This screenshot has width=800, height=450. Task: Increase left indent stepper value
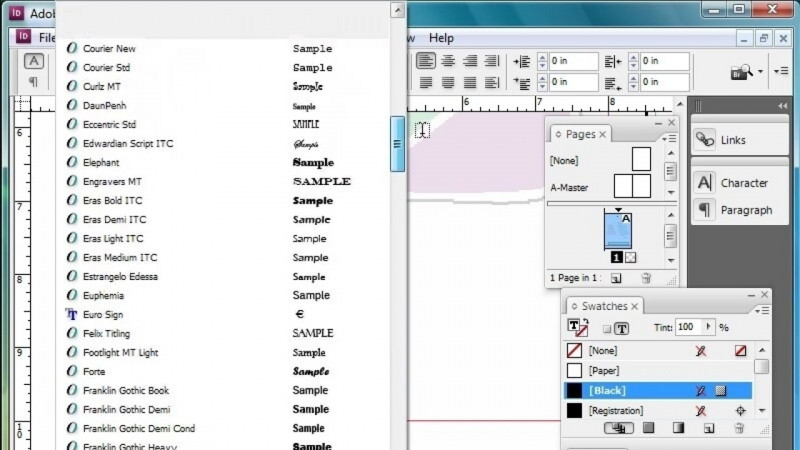coord(542,57)
